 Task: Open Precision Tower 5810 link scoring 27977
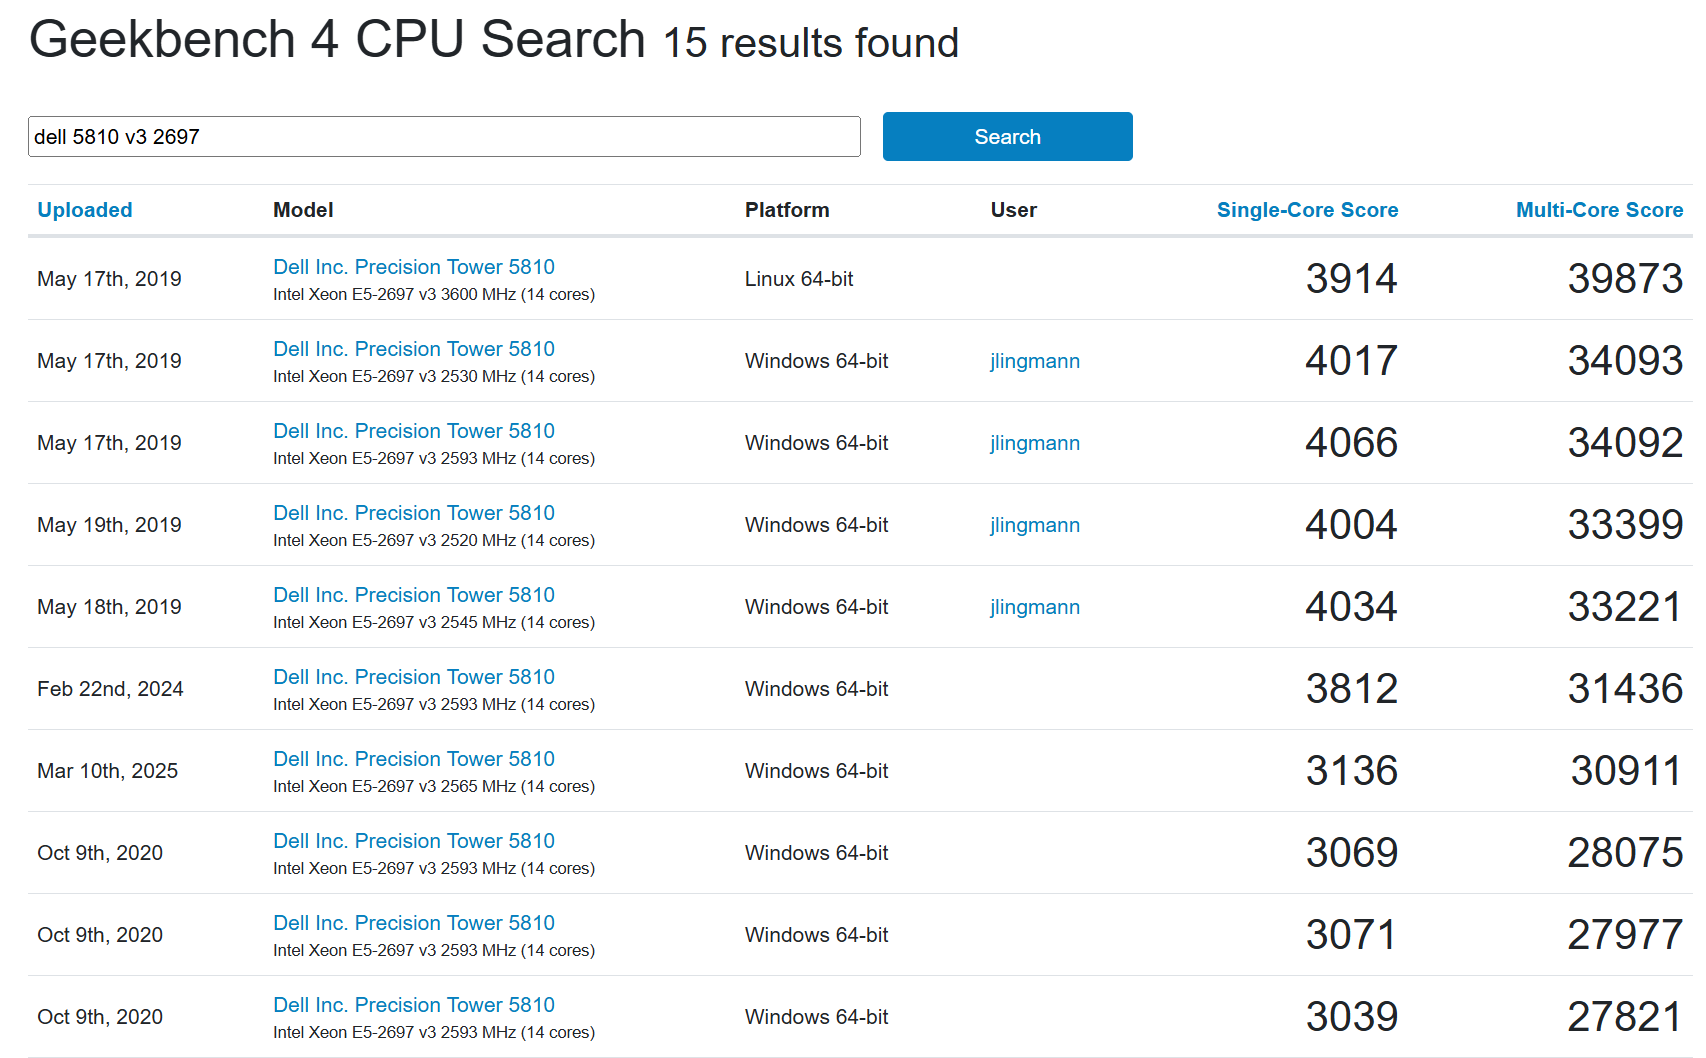[x=414, y=923]
